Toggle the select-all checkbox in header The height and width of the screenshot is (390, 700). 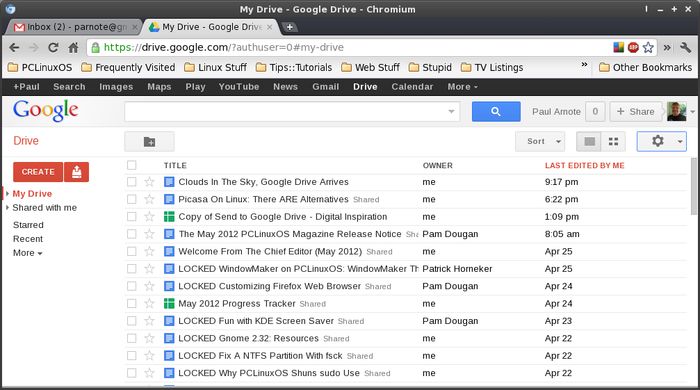tap(131, 165)
